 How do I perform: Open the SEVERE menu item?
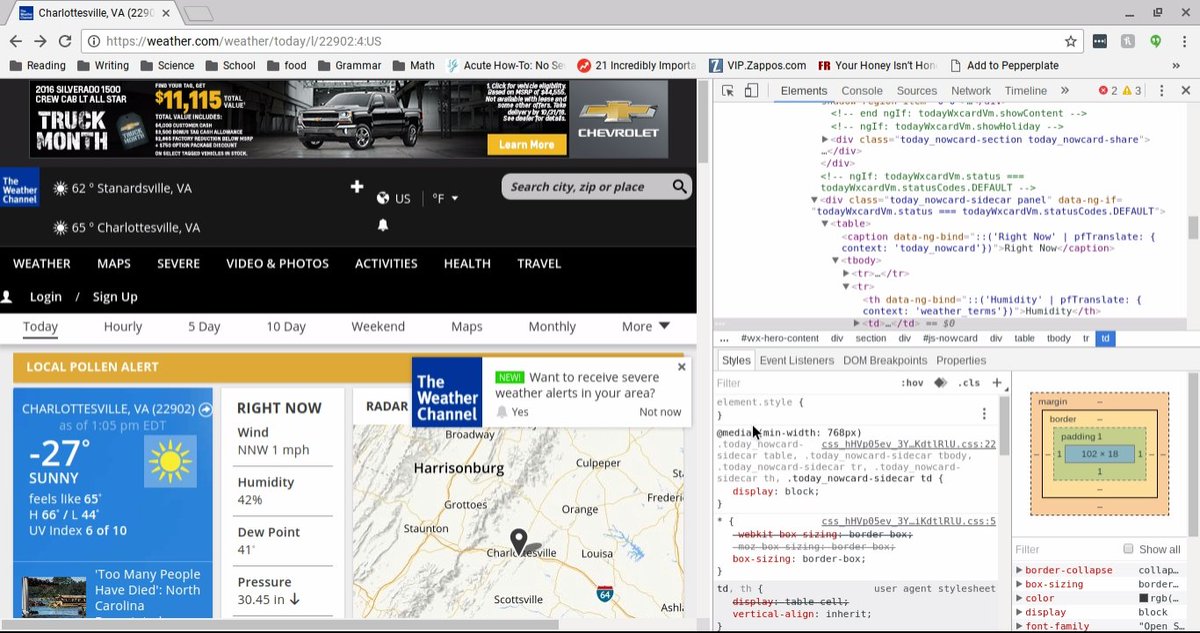178,263
